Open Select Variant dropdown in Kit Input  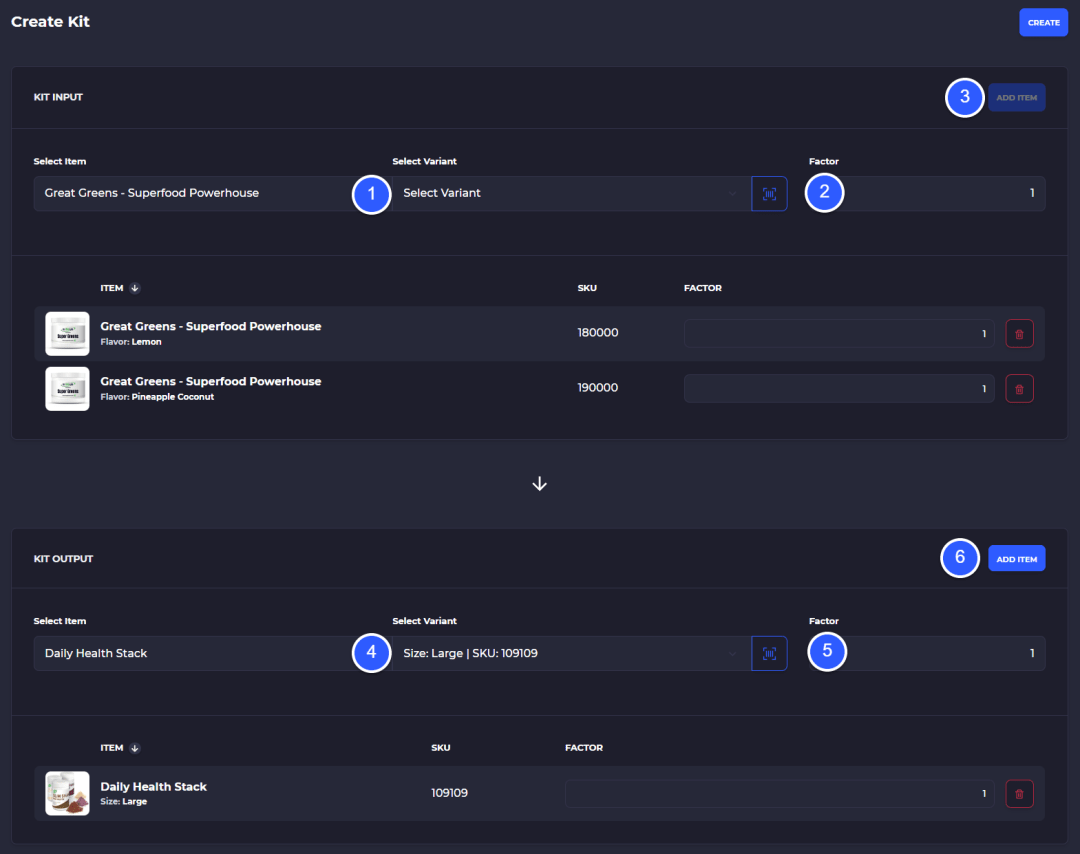(572, 194)
